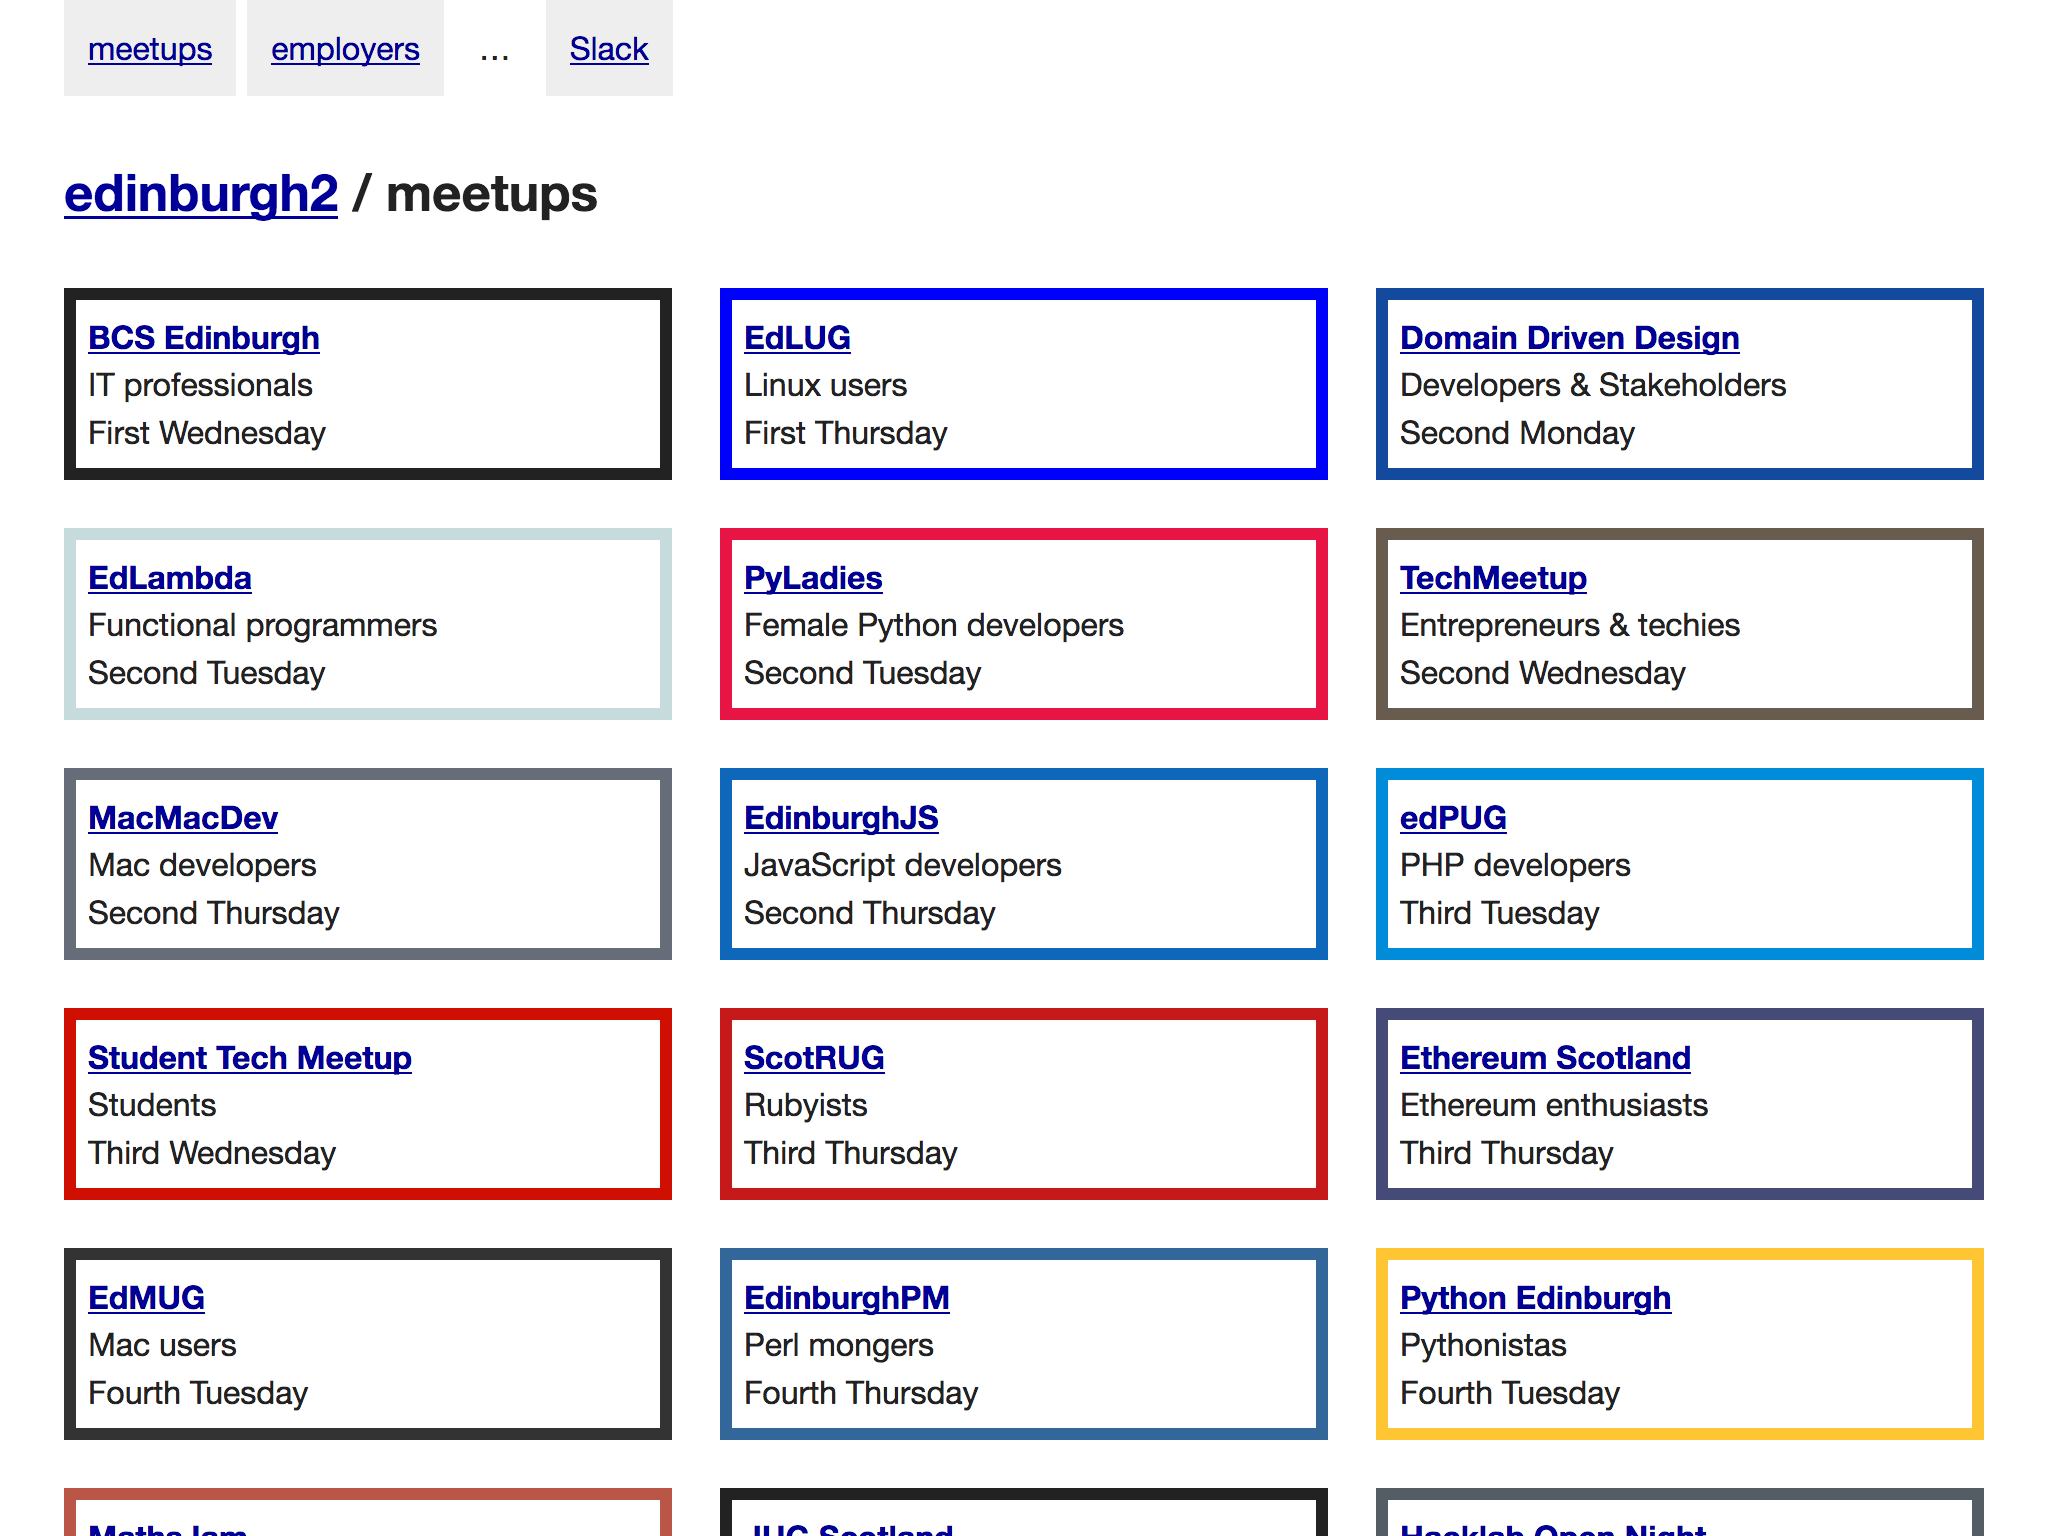Screen dimensions: 2048x1536
Task: Open the edPUG meetup link
Action: 1453,818
